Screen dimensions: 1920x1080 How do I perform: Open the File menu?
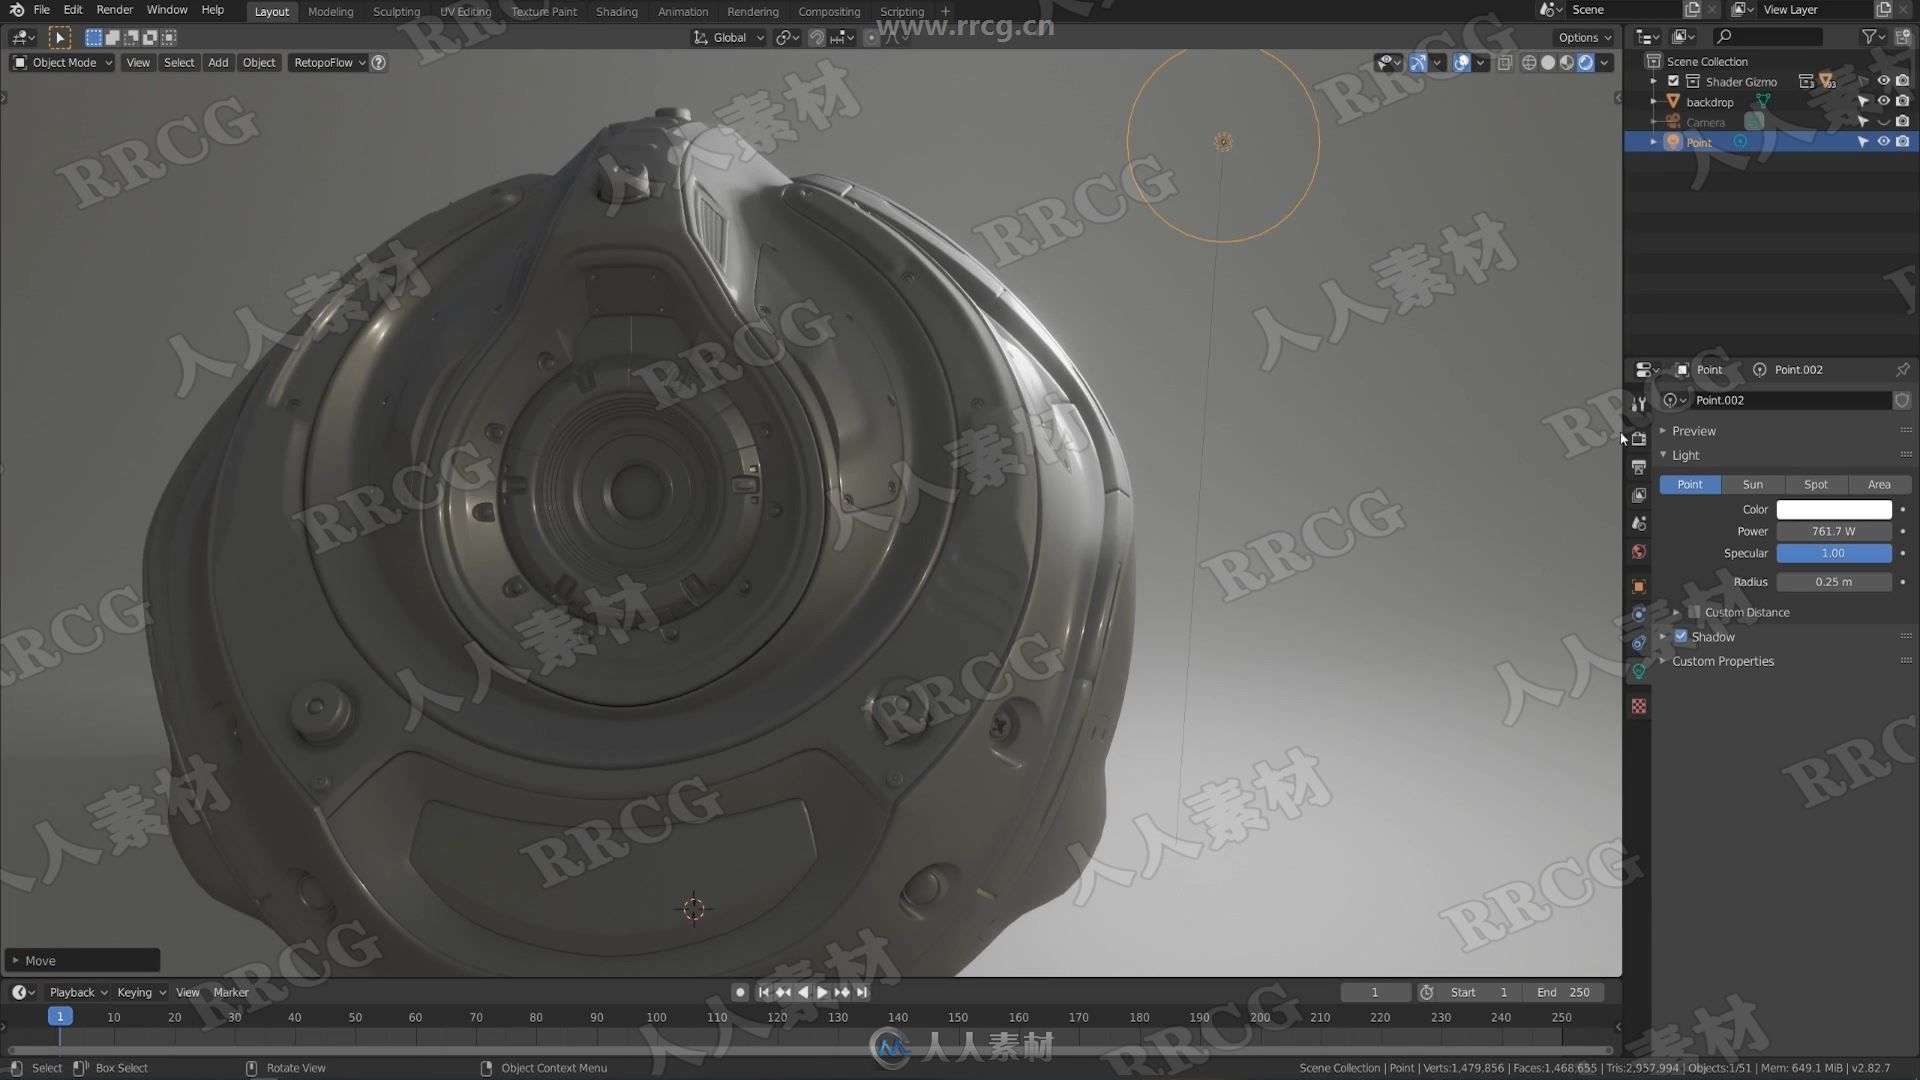(41, 10)
